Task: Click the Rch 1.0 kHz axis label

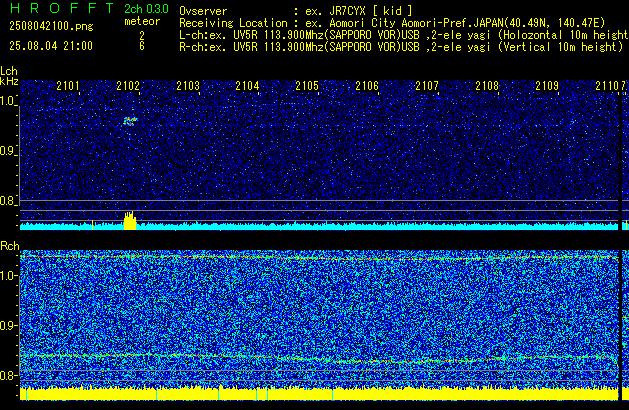Action: click(x=8, y=276)
